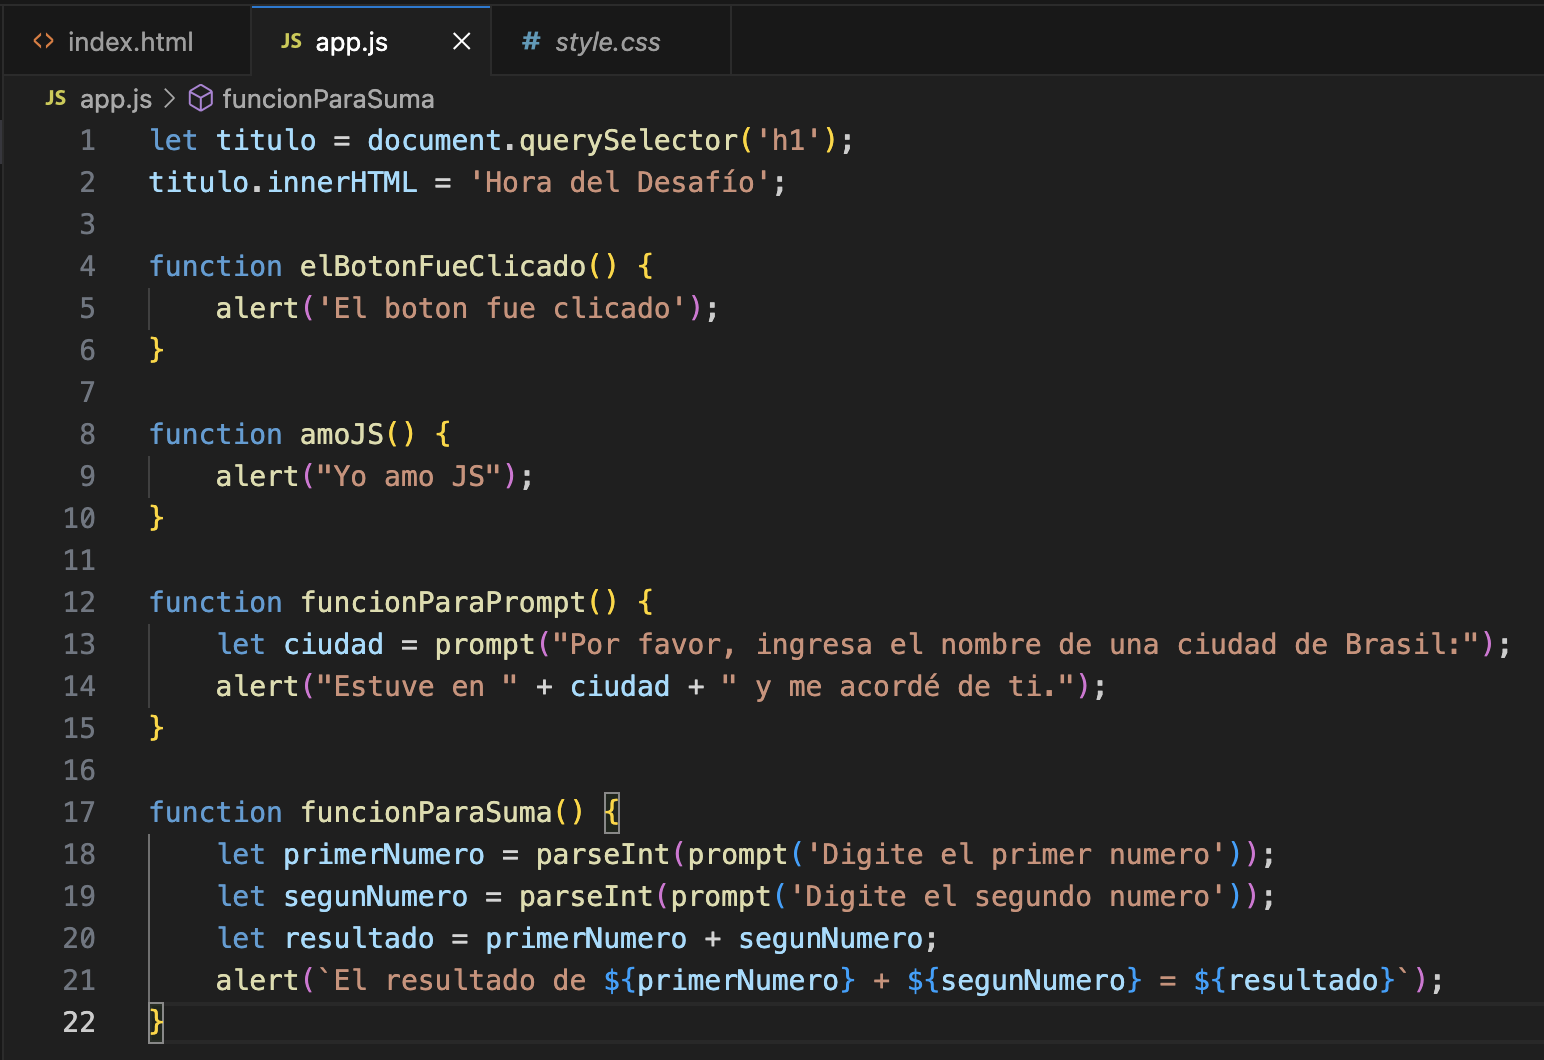
Task: Click the HTML icon on index.html tab
Action: pyautogui.click(x=43, y=42)
